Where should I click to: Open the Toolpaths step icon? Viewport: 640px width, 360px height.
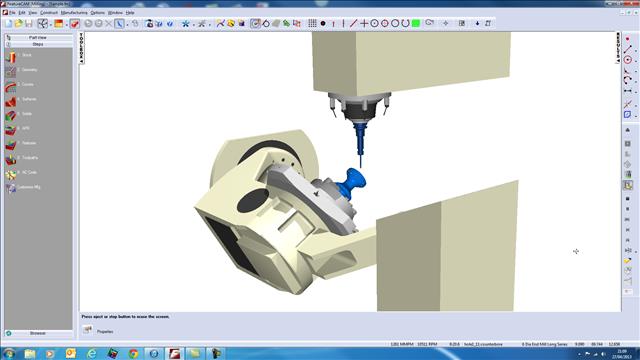11,160
